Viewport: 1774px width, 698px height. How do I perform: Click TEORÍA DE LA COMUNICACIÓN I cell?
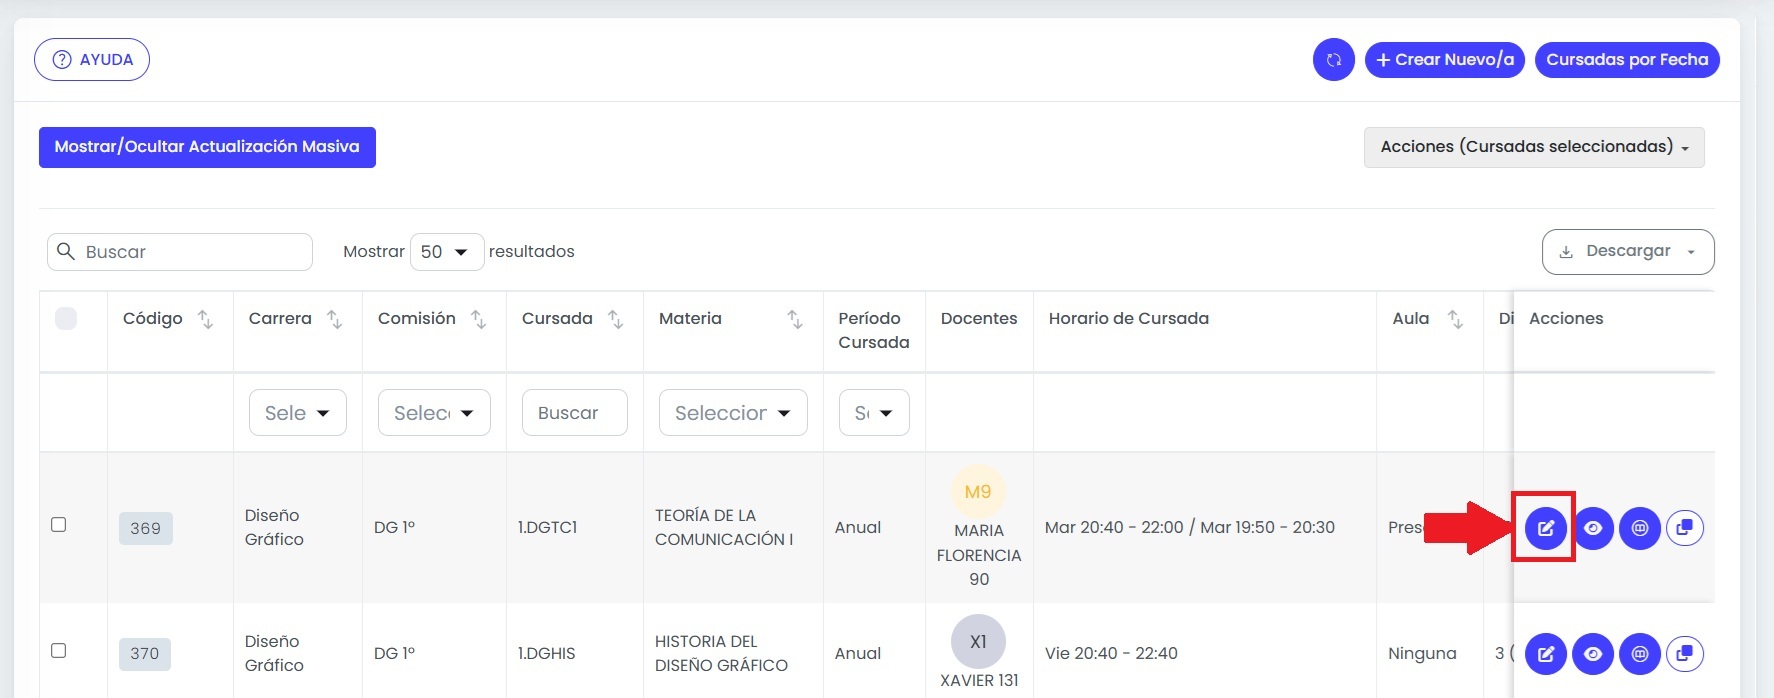tap(724, 527)
